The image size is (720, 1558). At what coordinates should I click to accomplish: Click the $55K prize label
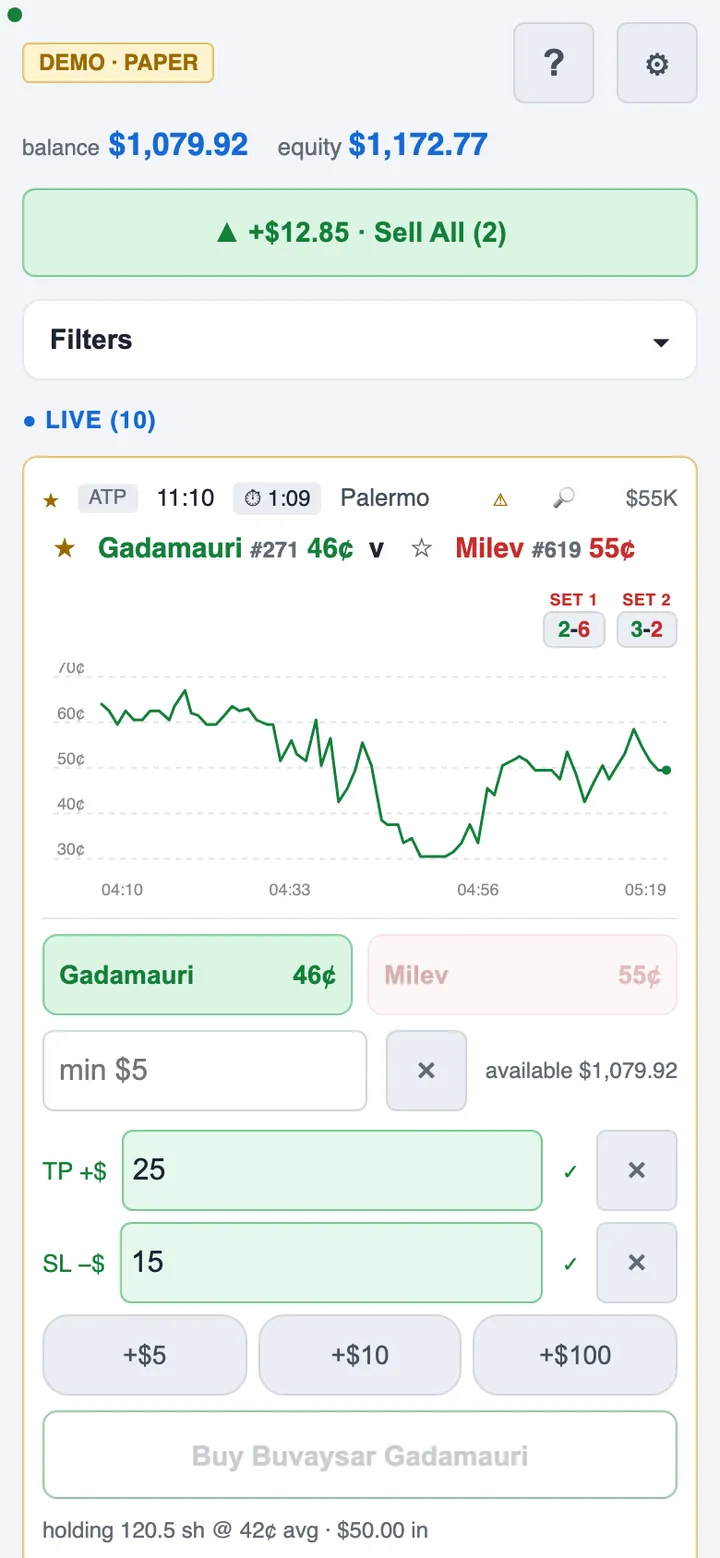pos(651,498)
